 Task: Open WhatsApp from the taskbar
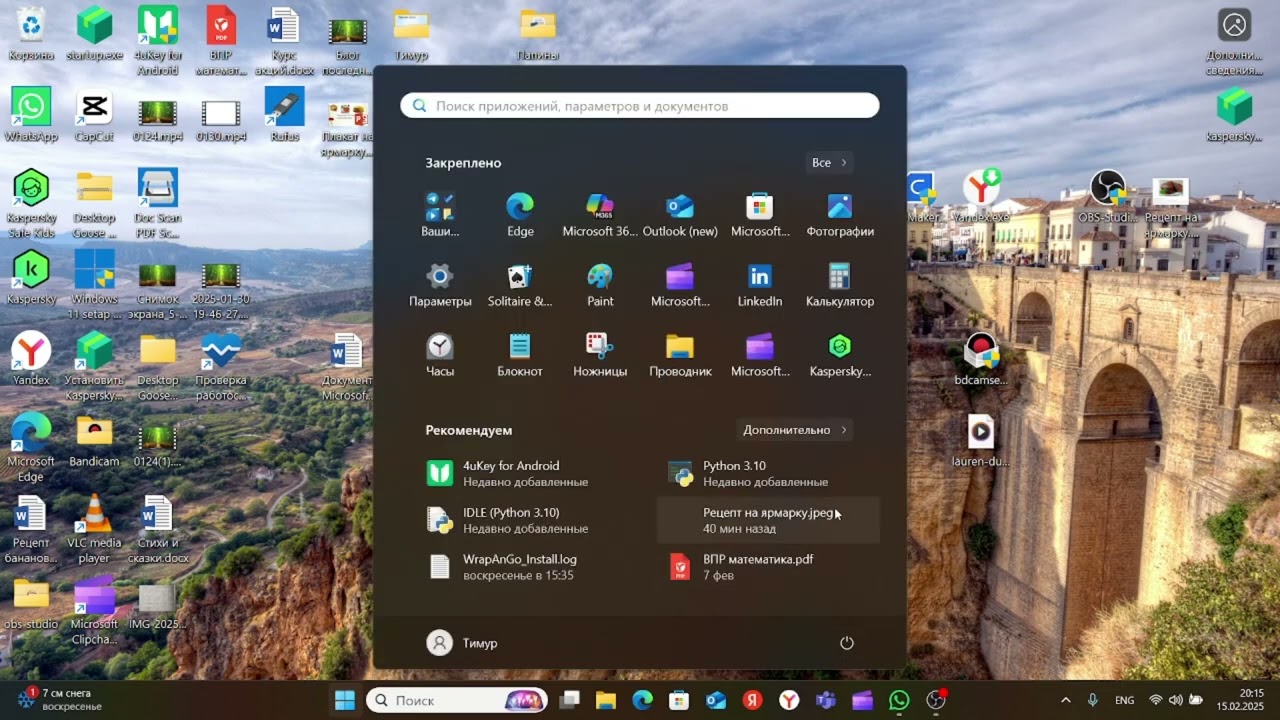point(899,700)
